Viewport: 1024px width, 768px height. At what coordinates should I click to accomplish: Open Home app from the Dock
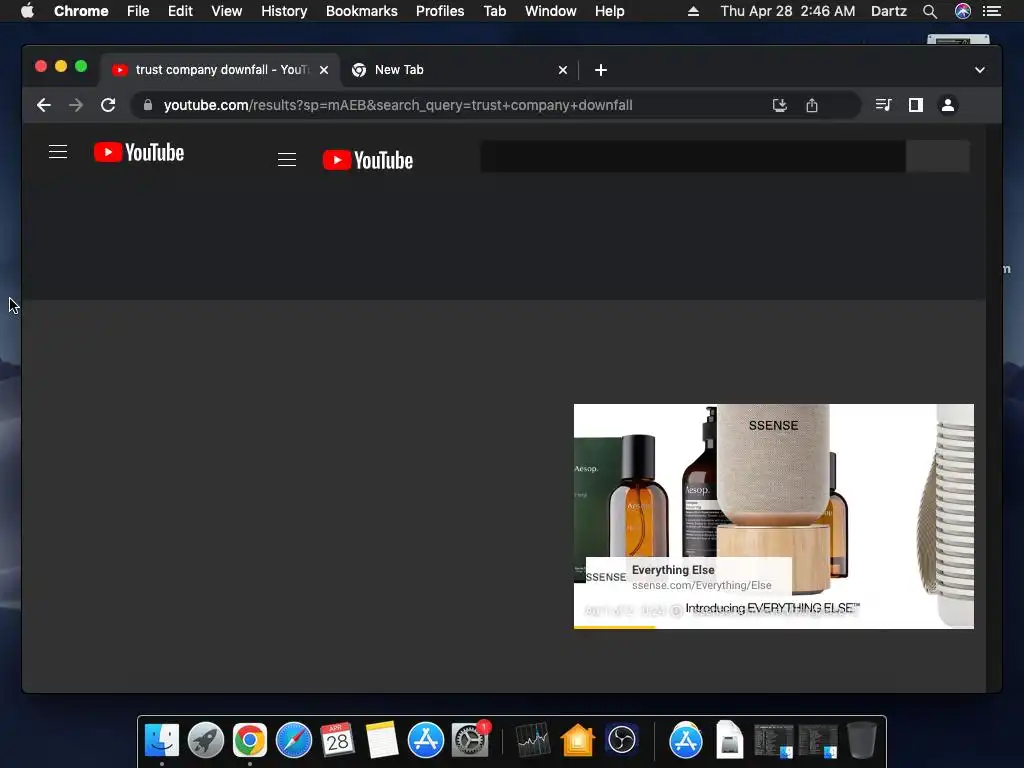pyautogui.click(x=577, y=740)
